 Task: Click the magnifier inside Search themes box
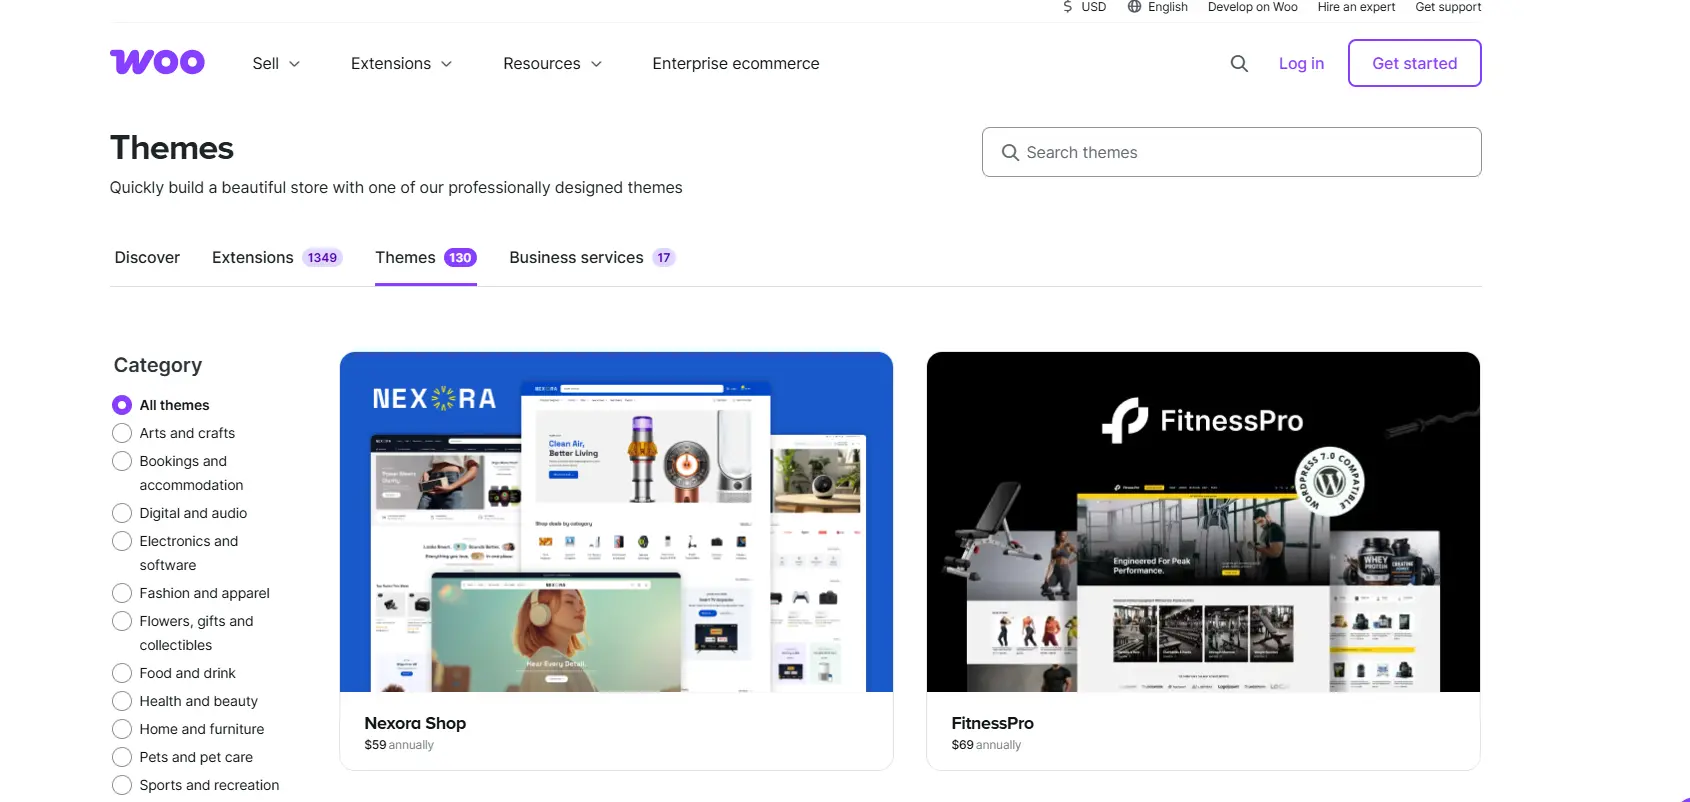click(1010, 152)
